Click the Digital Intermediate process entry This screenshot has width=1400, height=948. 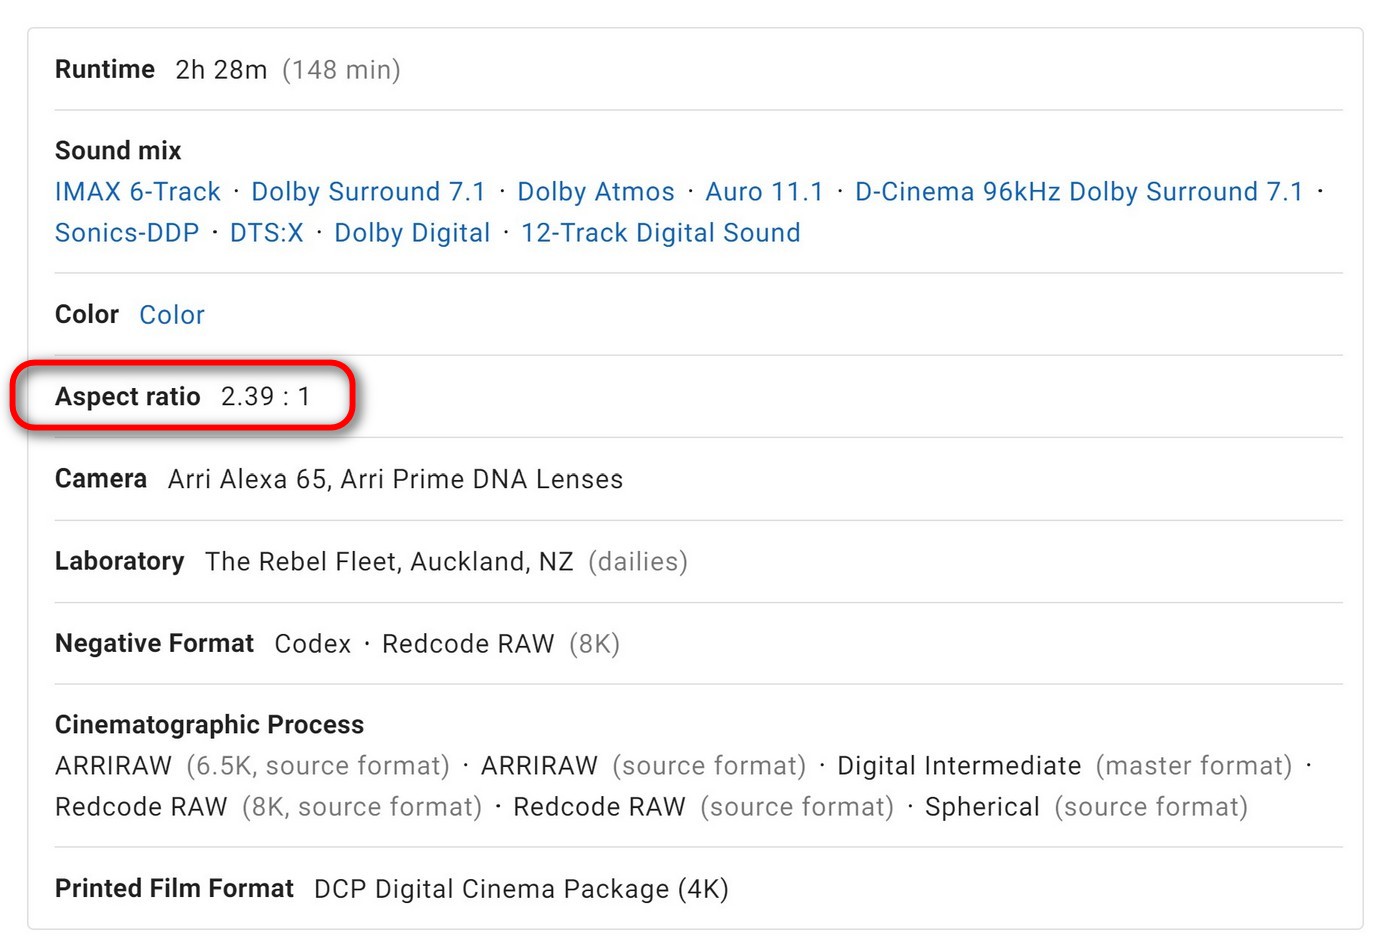pos(958,766)
